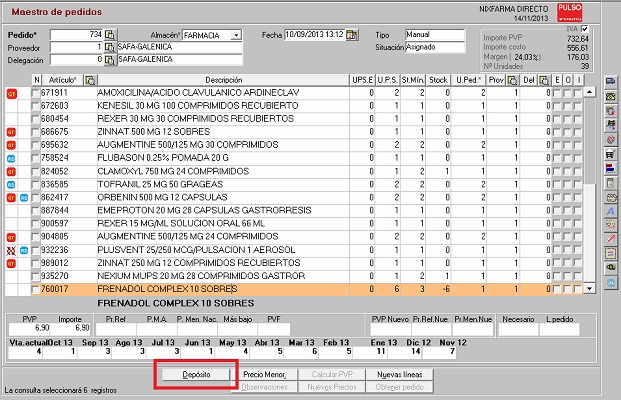Image resolution: width=621 pixels, height=400 pixels.
Task: Open the lookup icon next to Delegación field
Action: [110, 60]
